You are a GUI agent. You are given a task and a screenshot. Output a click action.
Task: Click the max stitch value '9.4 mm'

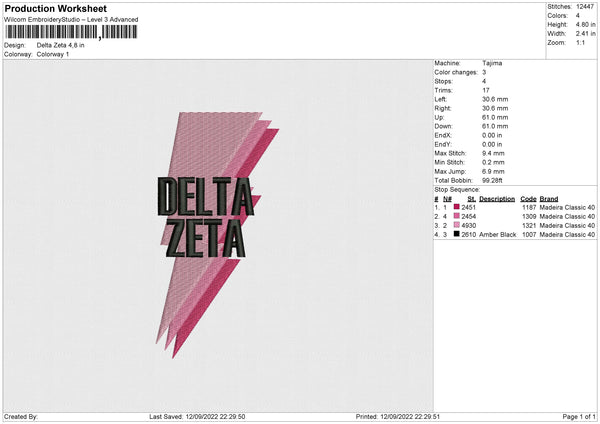493,153
